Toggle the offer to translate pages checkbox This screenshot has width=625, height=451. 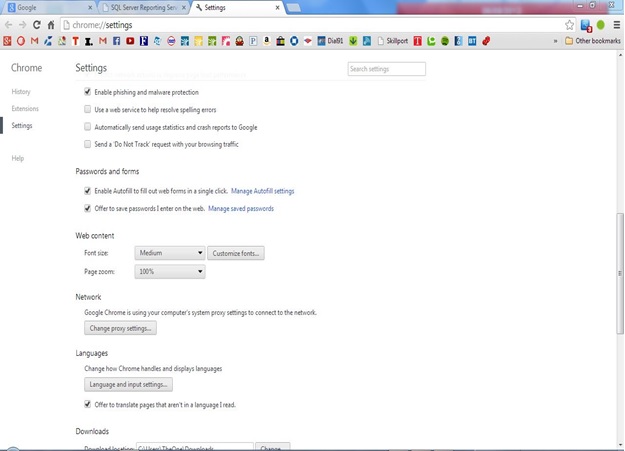click(x=88, y=405)
